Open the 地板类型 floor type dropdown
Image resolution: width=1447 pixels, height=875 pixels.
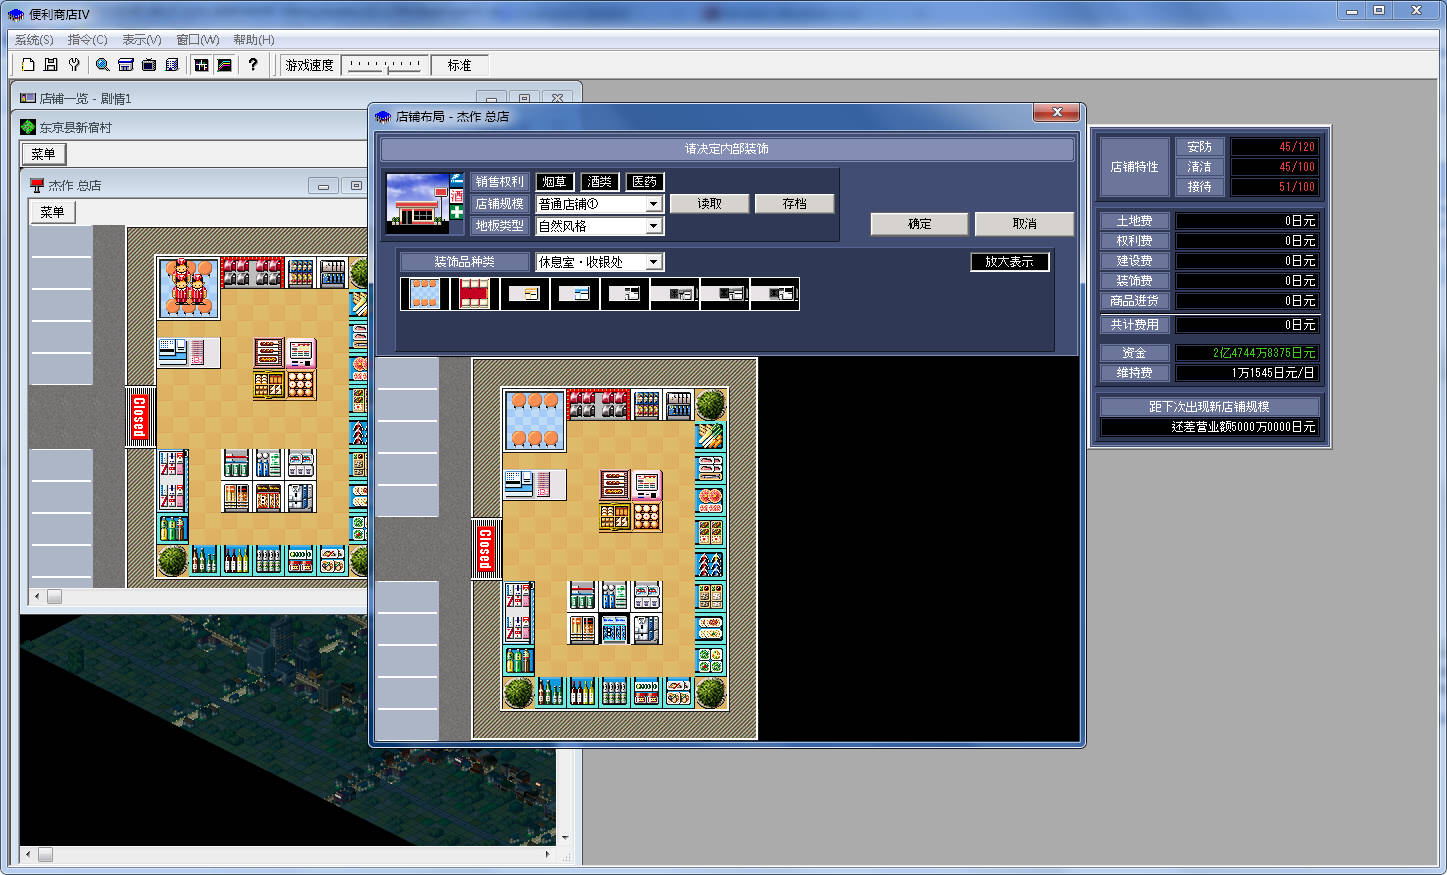point(653,226)
